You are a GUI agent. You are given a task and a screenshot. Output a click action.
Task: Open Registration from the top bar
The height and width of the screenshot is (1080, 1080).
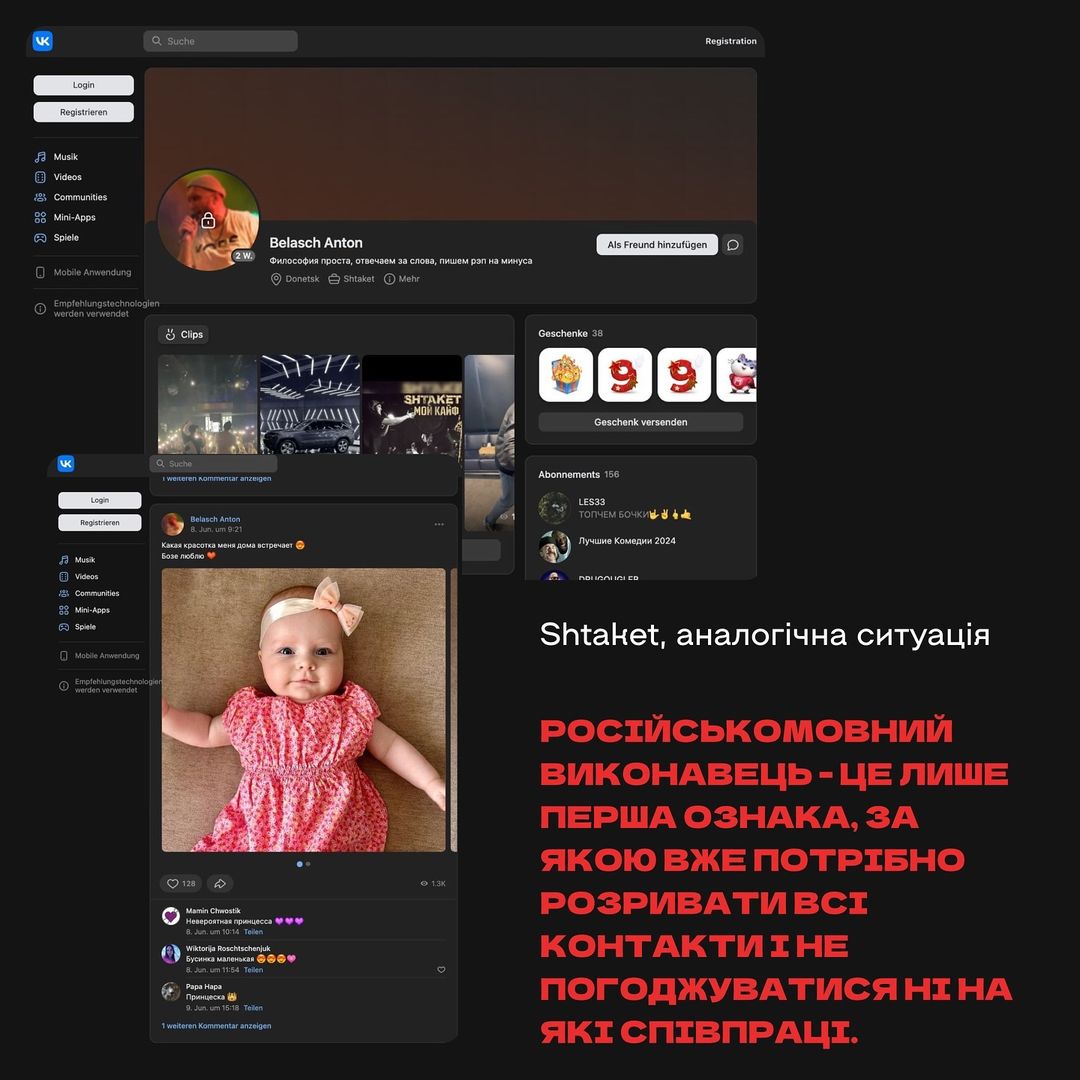click(730, 41)
